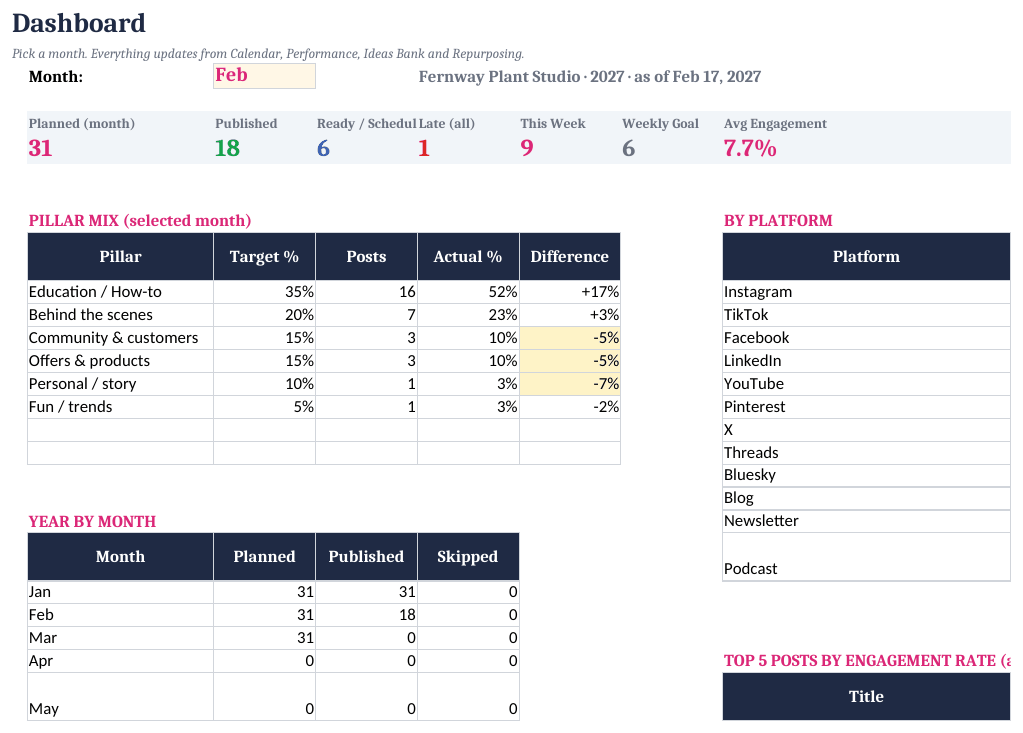This screenshot has width=1023, height=733.
Task: Click the Dashboard title
Action: pos(79,23)
